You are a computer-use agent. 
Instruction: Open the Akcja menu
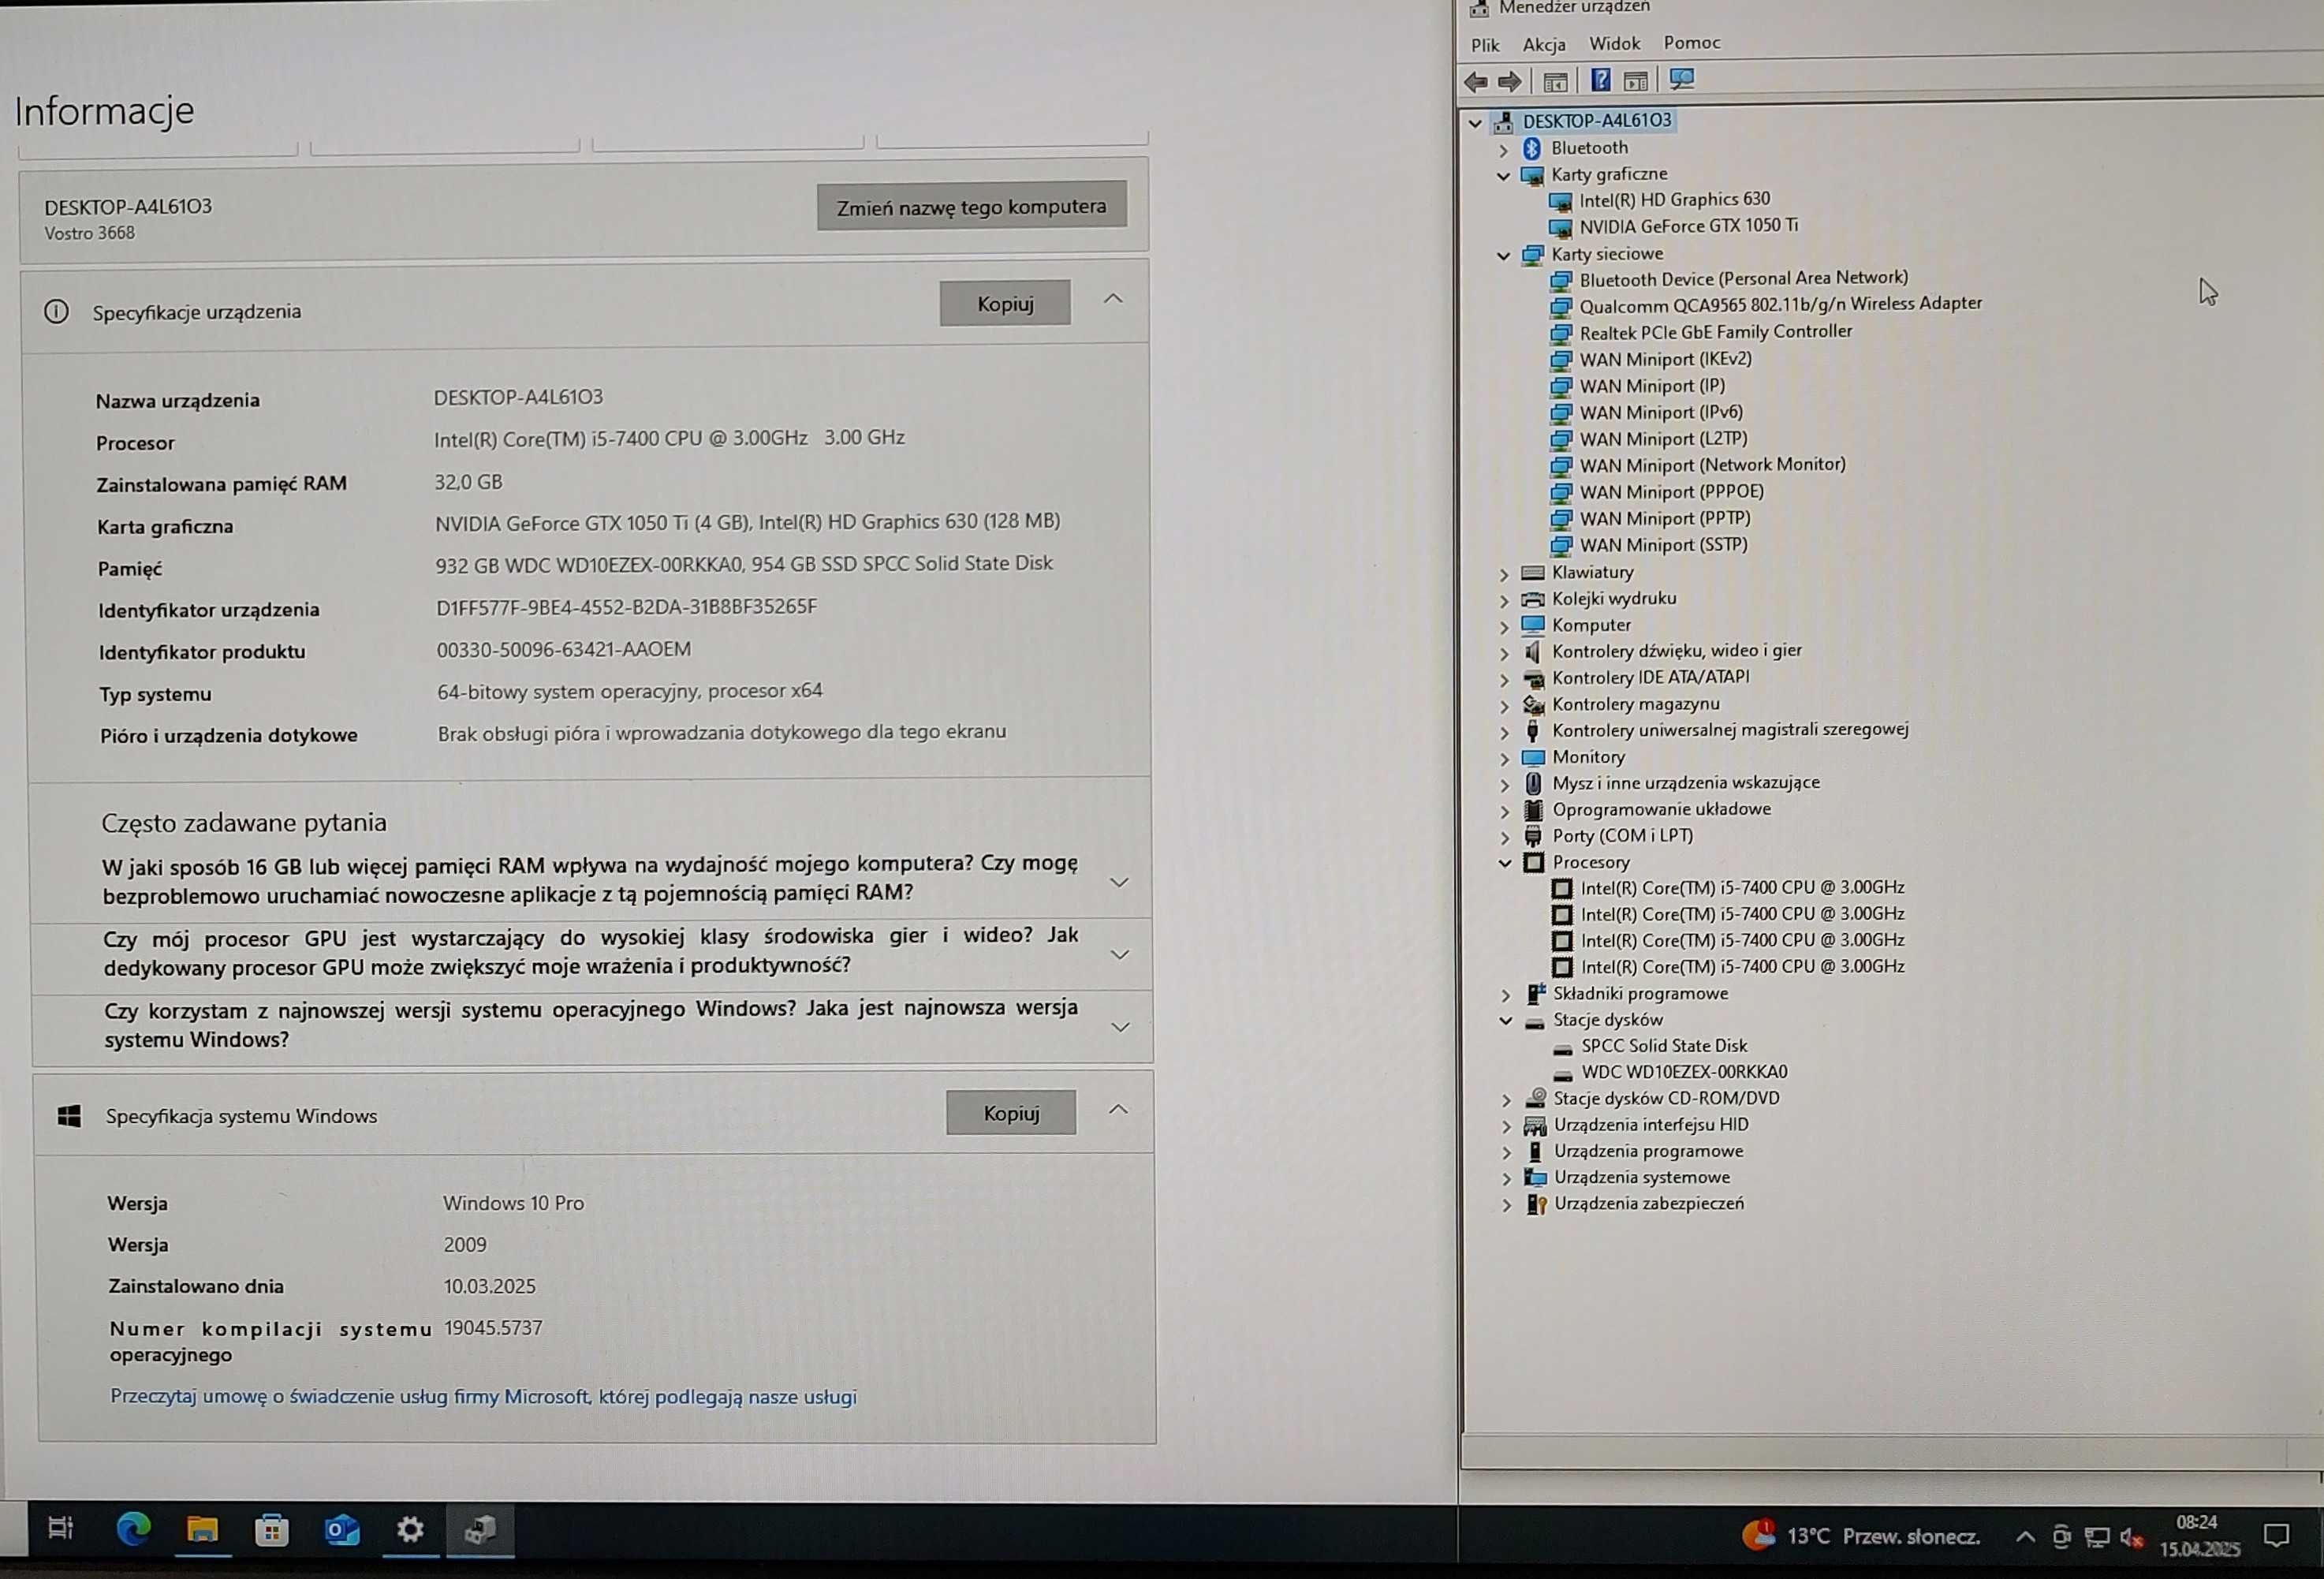coord(1544,44)
